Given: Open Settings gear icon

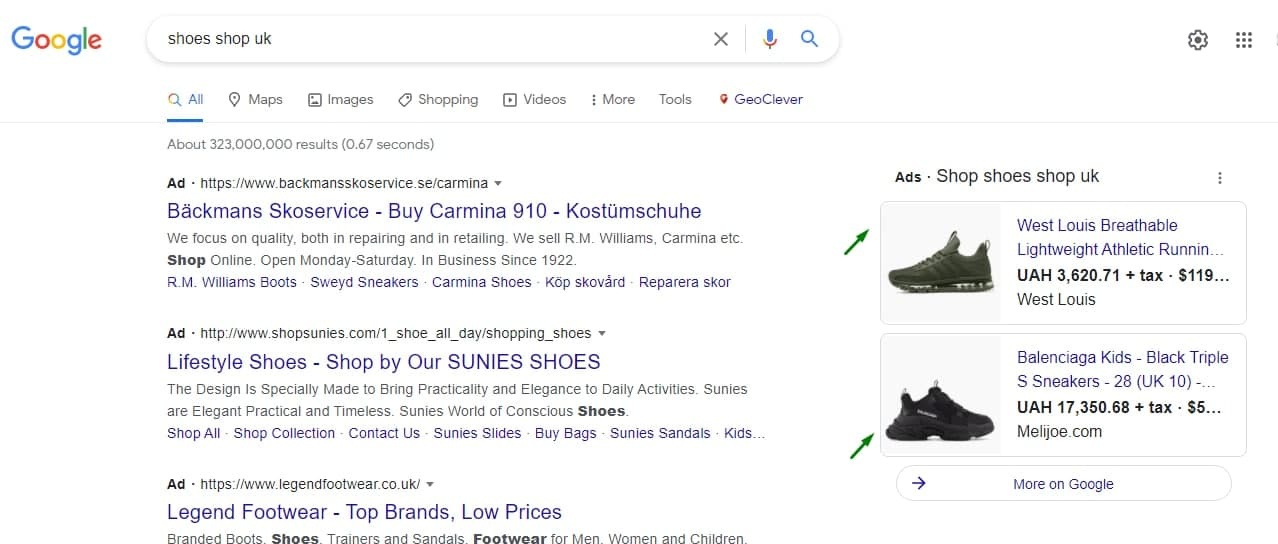Looking at the screenshot, I should (x=1197, y=40).
